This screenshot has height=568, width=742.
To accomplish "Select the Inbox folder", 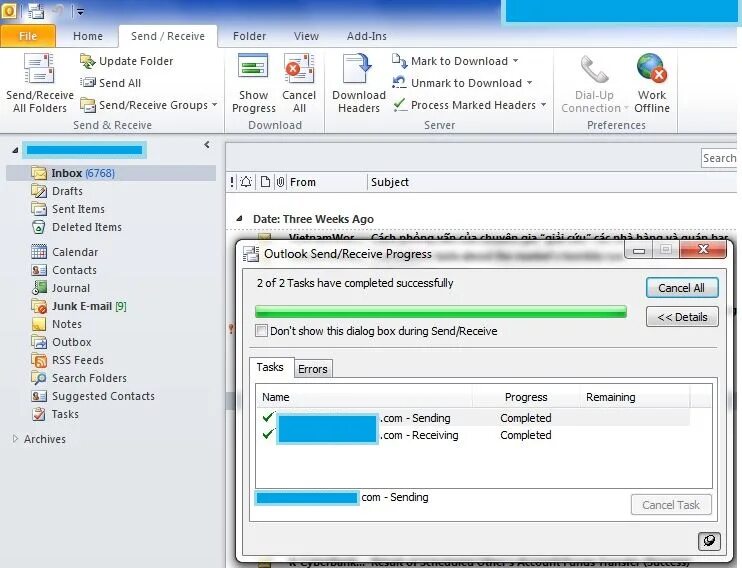I will 111,173.
